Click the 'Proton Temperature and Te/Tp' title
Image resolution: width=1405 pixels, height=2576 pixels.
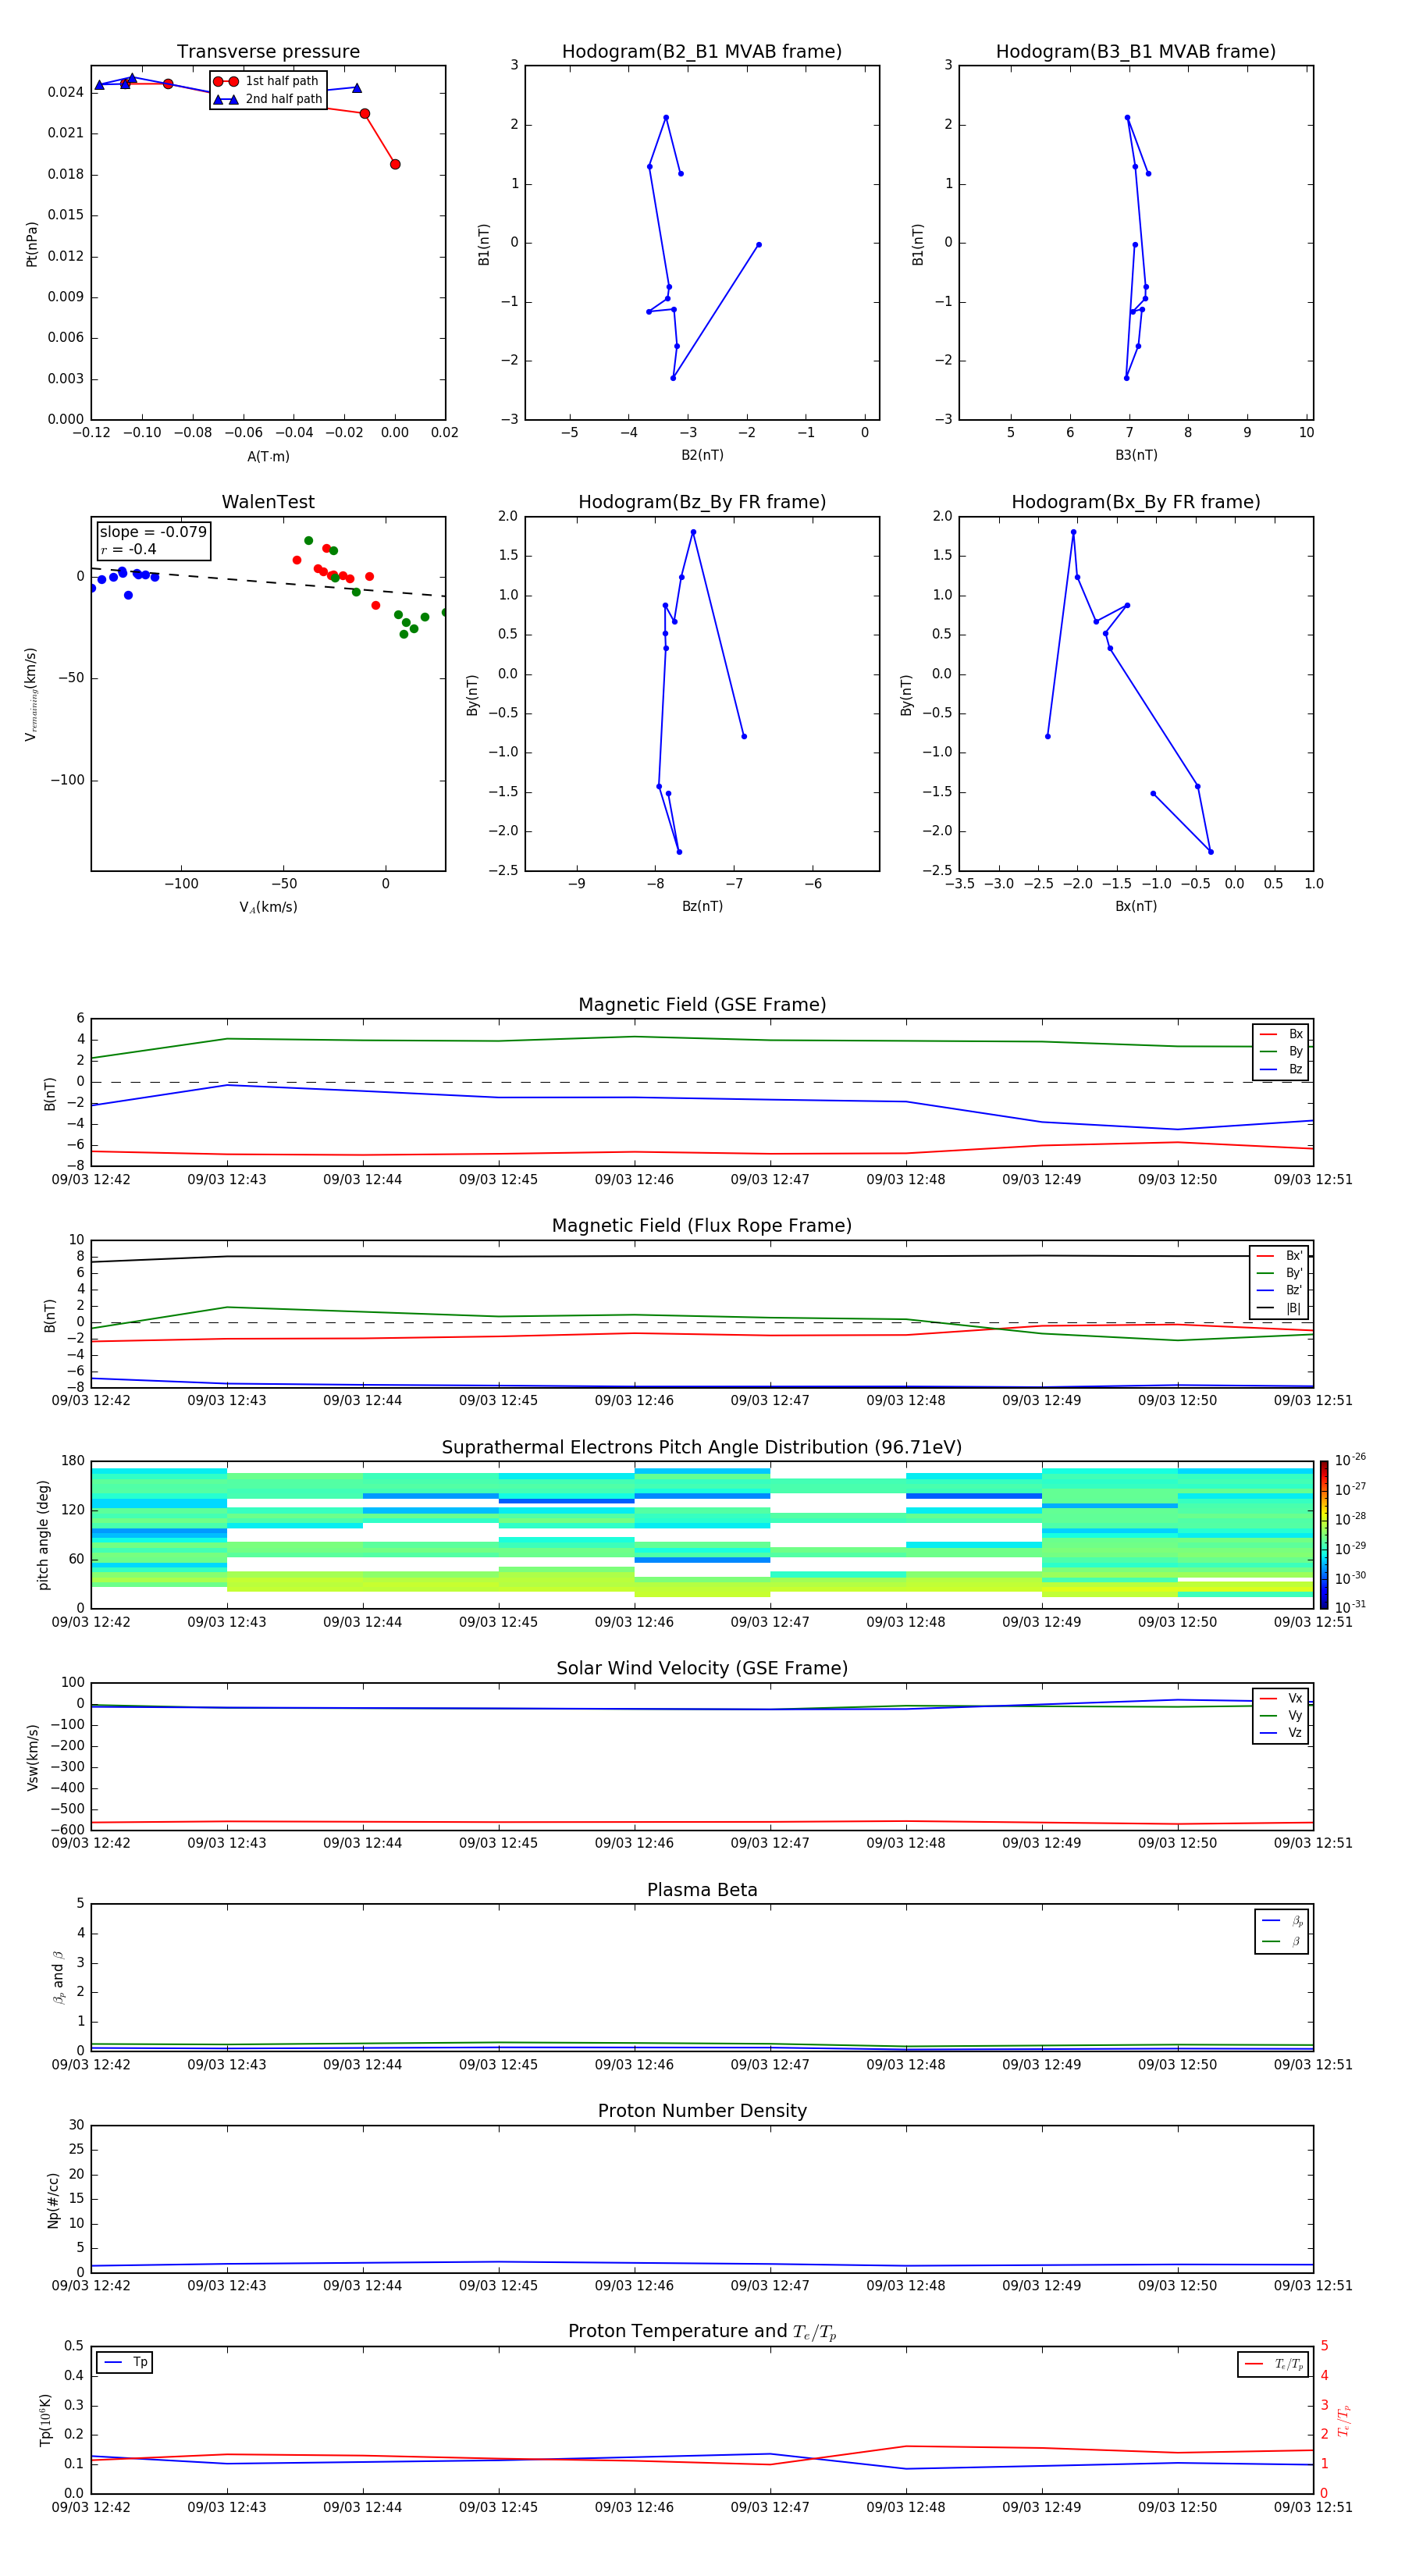coord(702,2332)
